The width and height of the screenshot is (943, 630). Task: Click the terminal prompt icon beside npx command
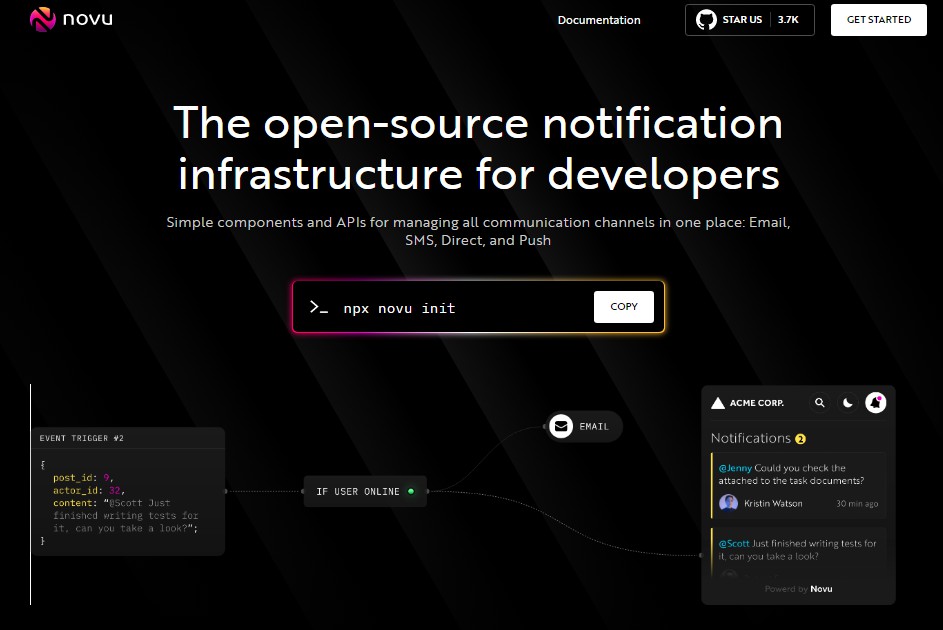coord(319,307)
